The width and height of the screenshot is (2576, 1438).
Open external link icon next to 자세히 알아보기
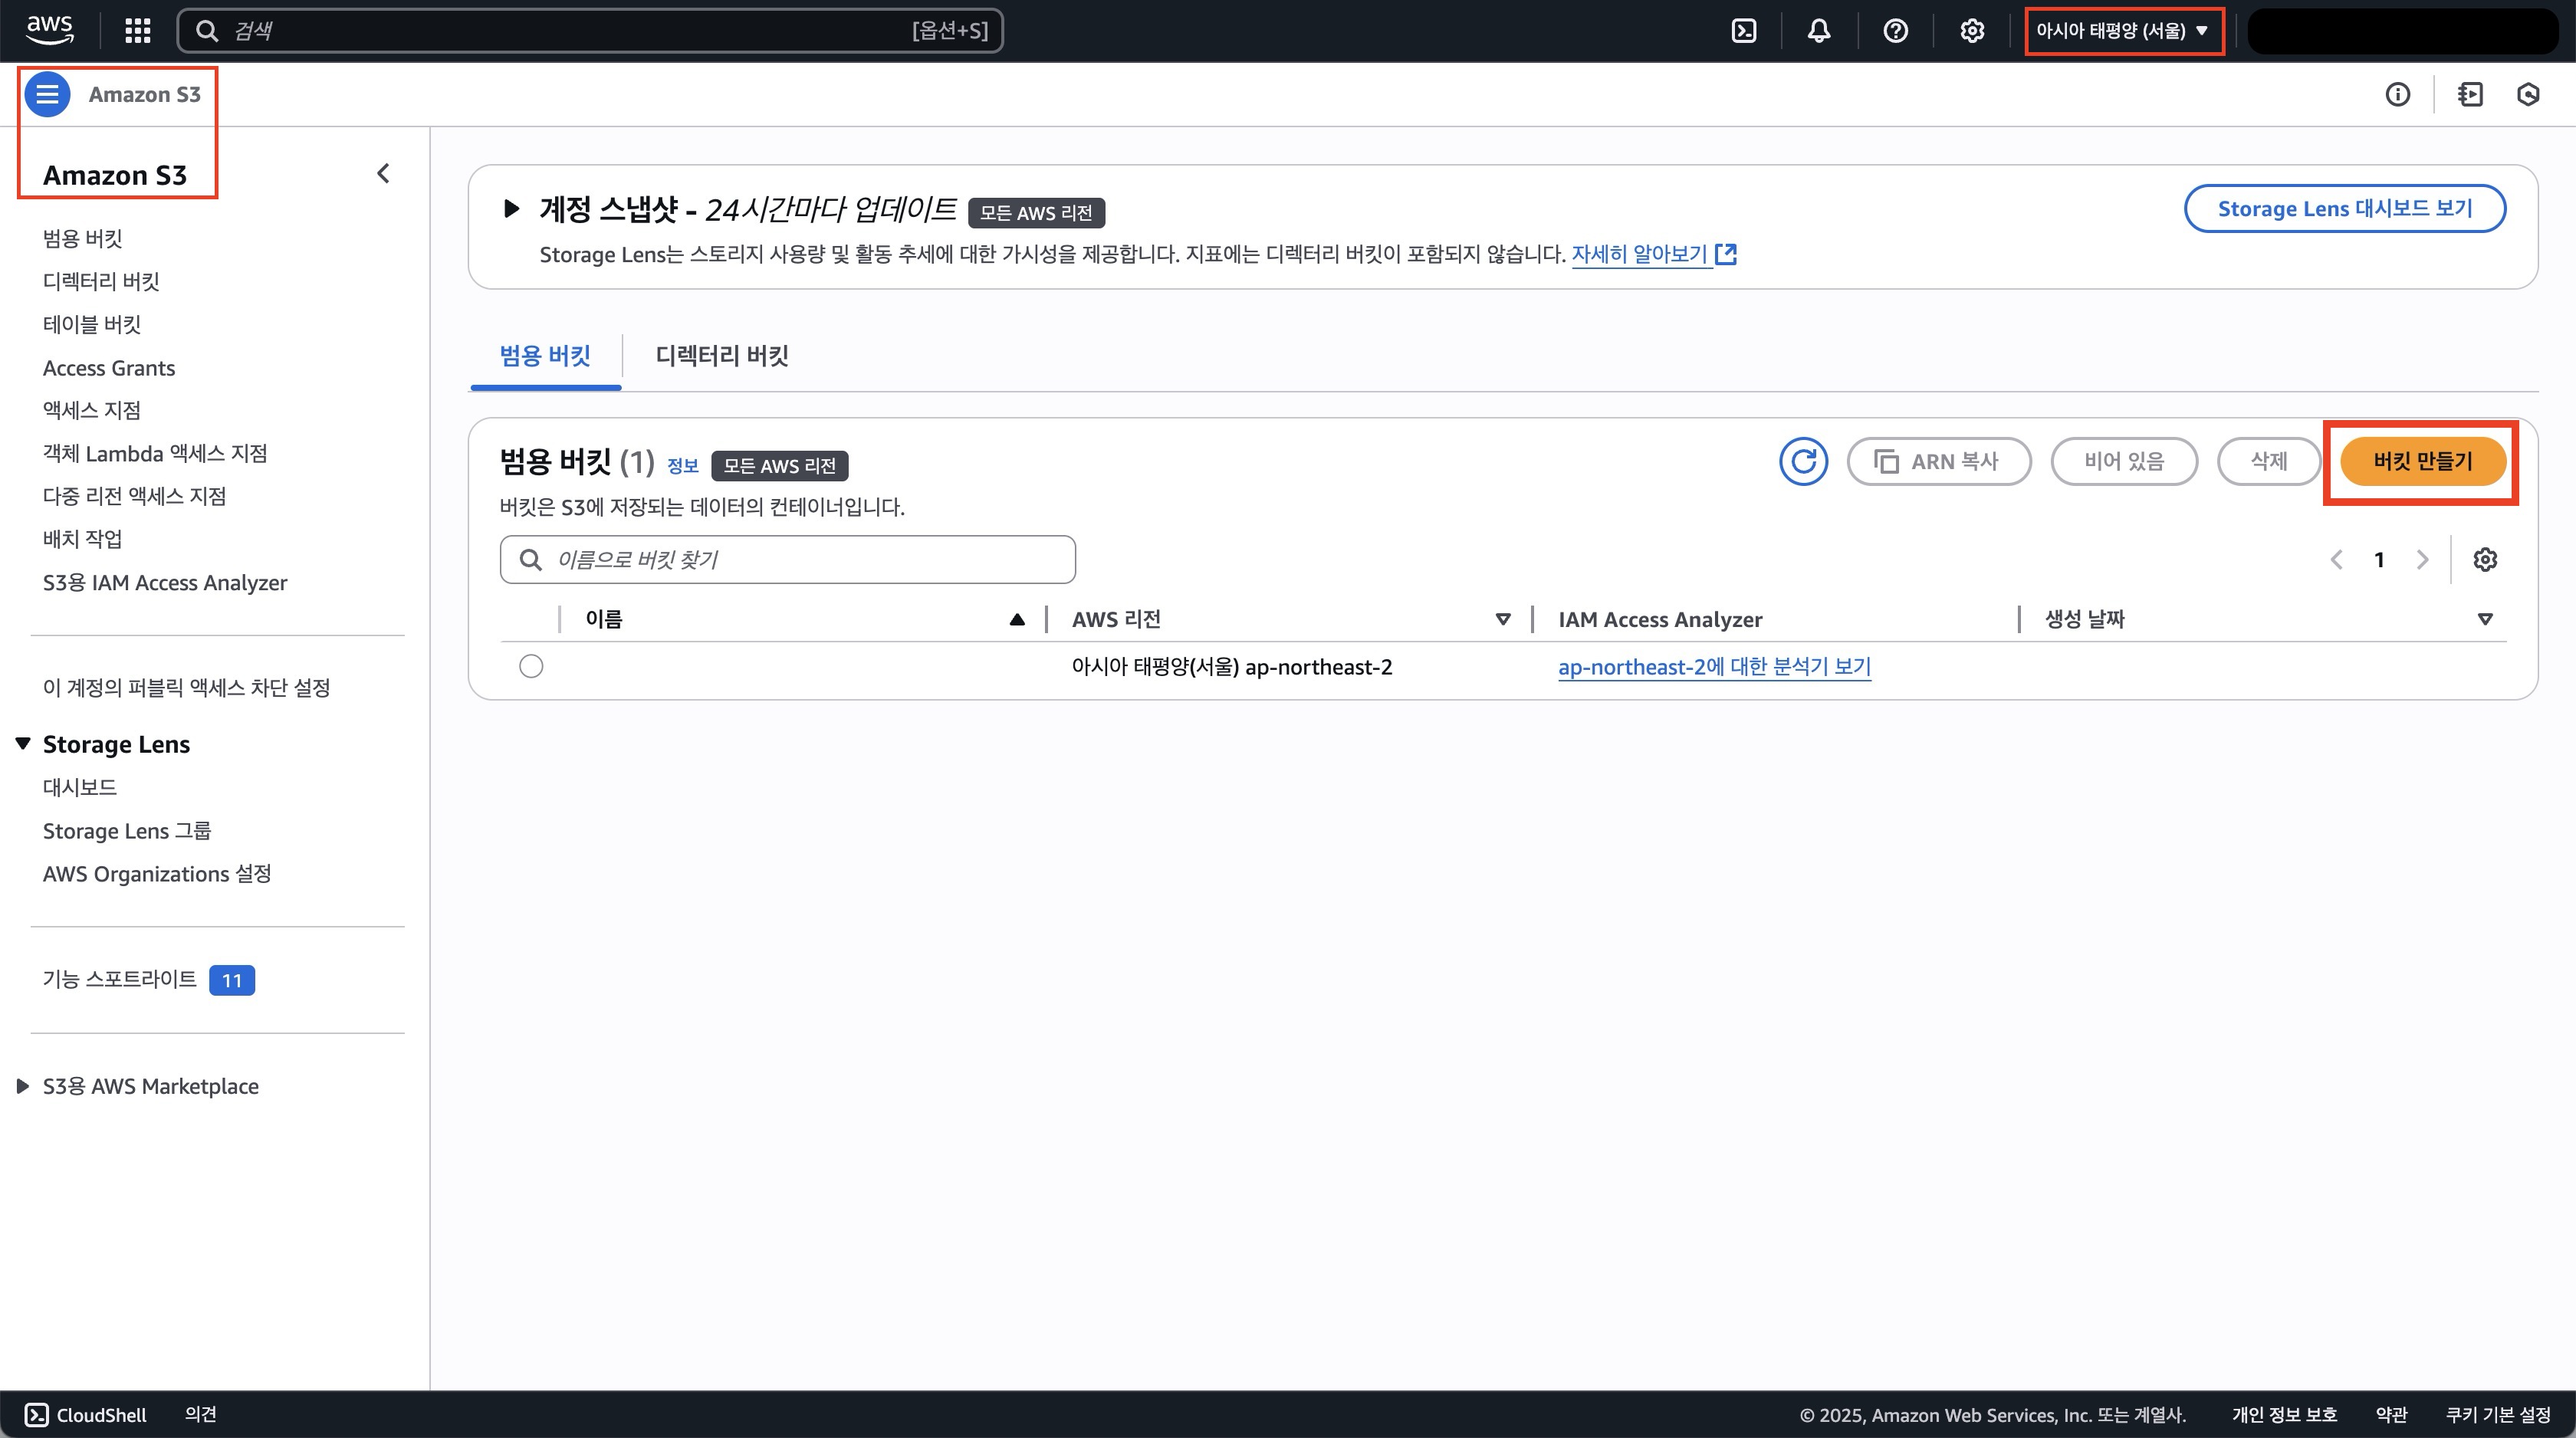[x=1726, y=254]
